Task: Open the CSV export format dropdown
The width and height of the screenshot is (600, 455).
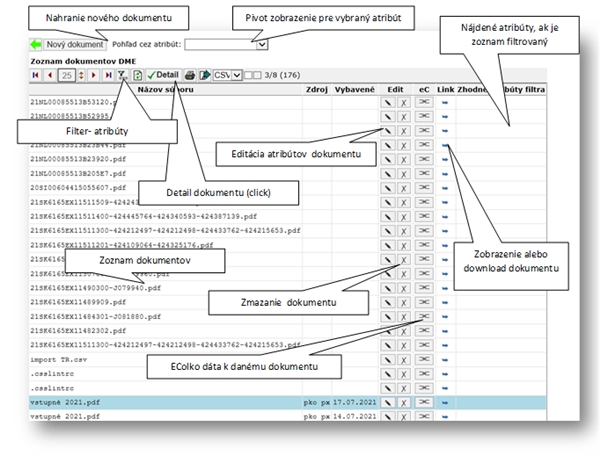Action: (227, 75)
